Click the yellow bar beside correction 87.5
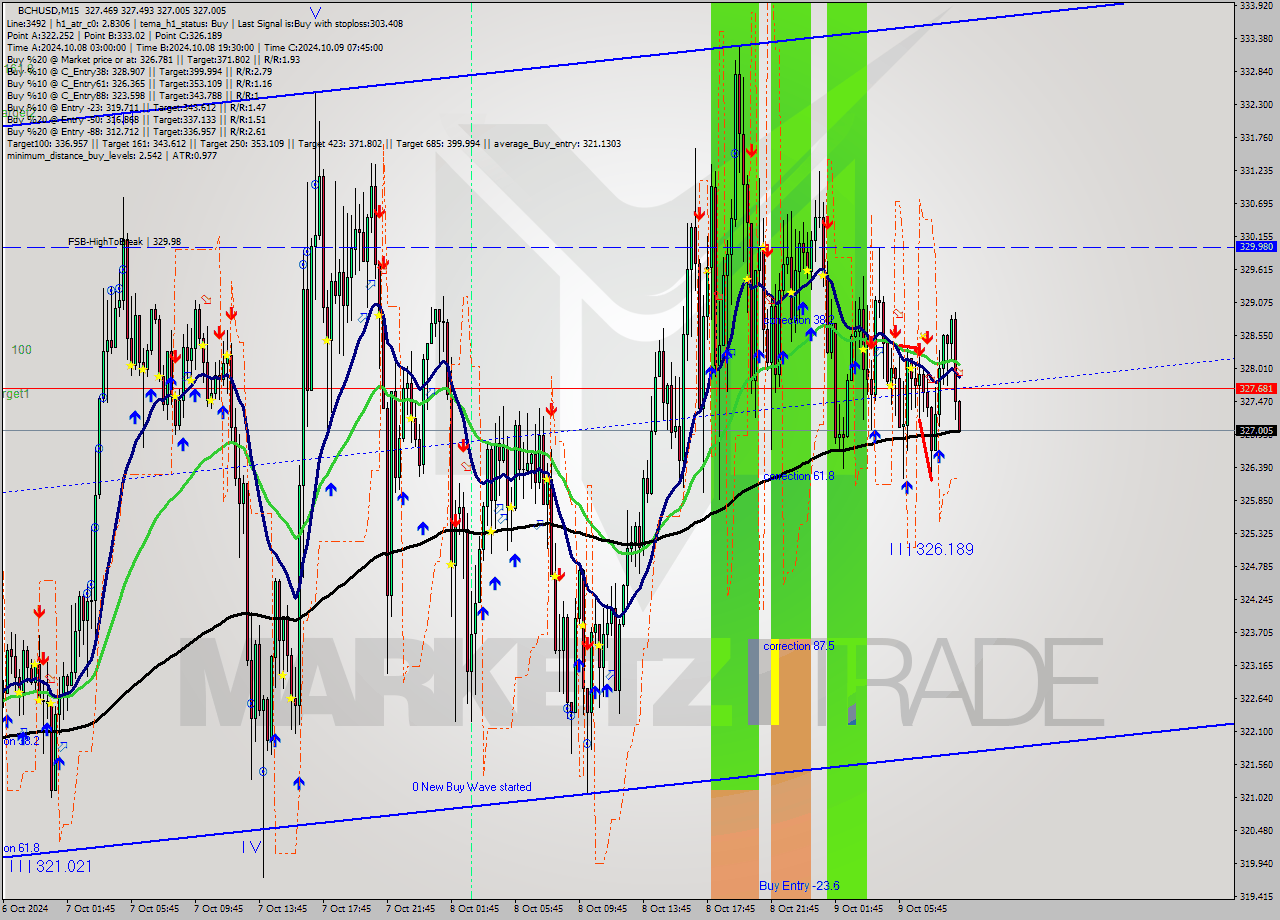 775,680
